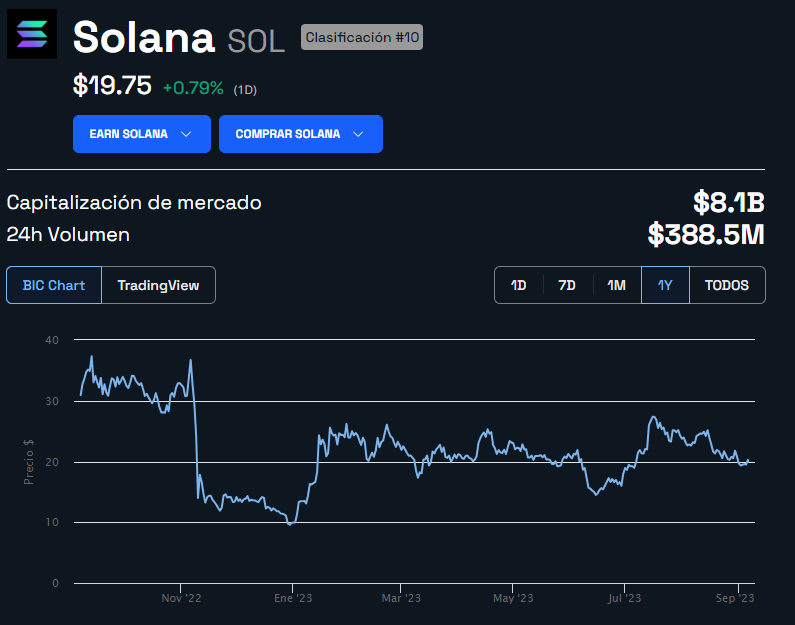Click the $19.75 price value
The width and height of the screenshot is (795, 625).
(112, 85)
